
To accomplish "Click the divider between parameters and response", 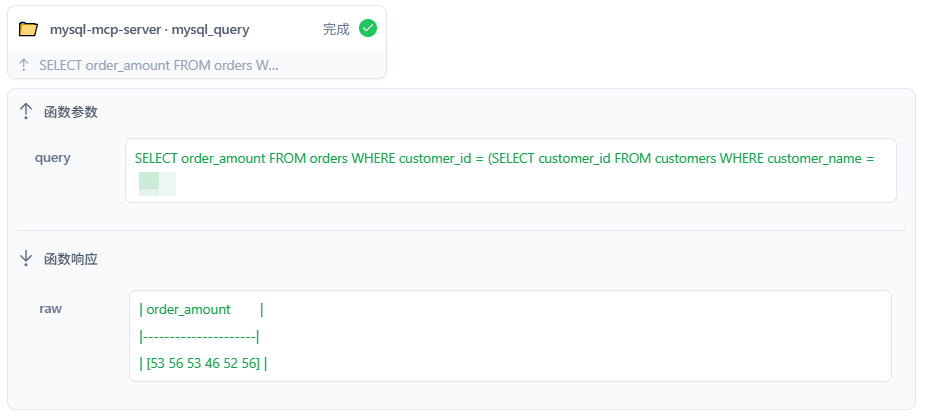I will [461, 230].
